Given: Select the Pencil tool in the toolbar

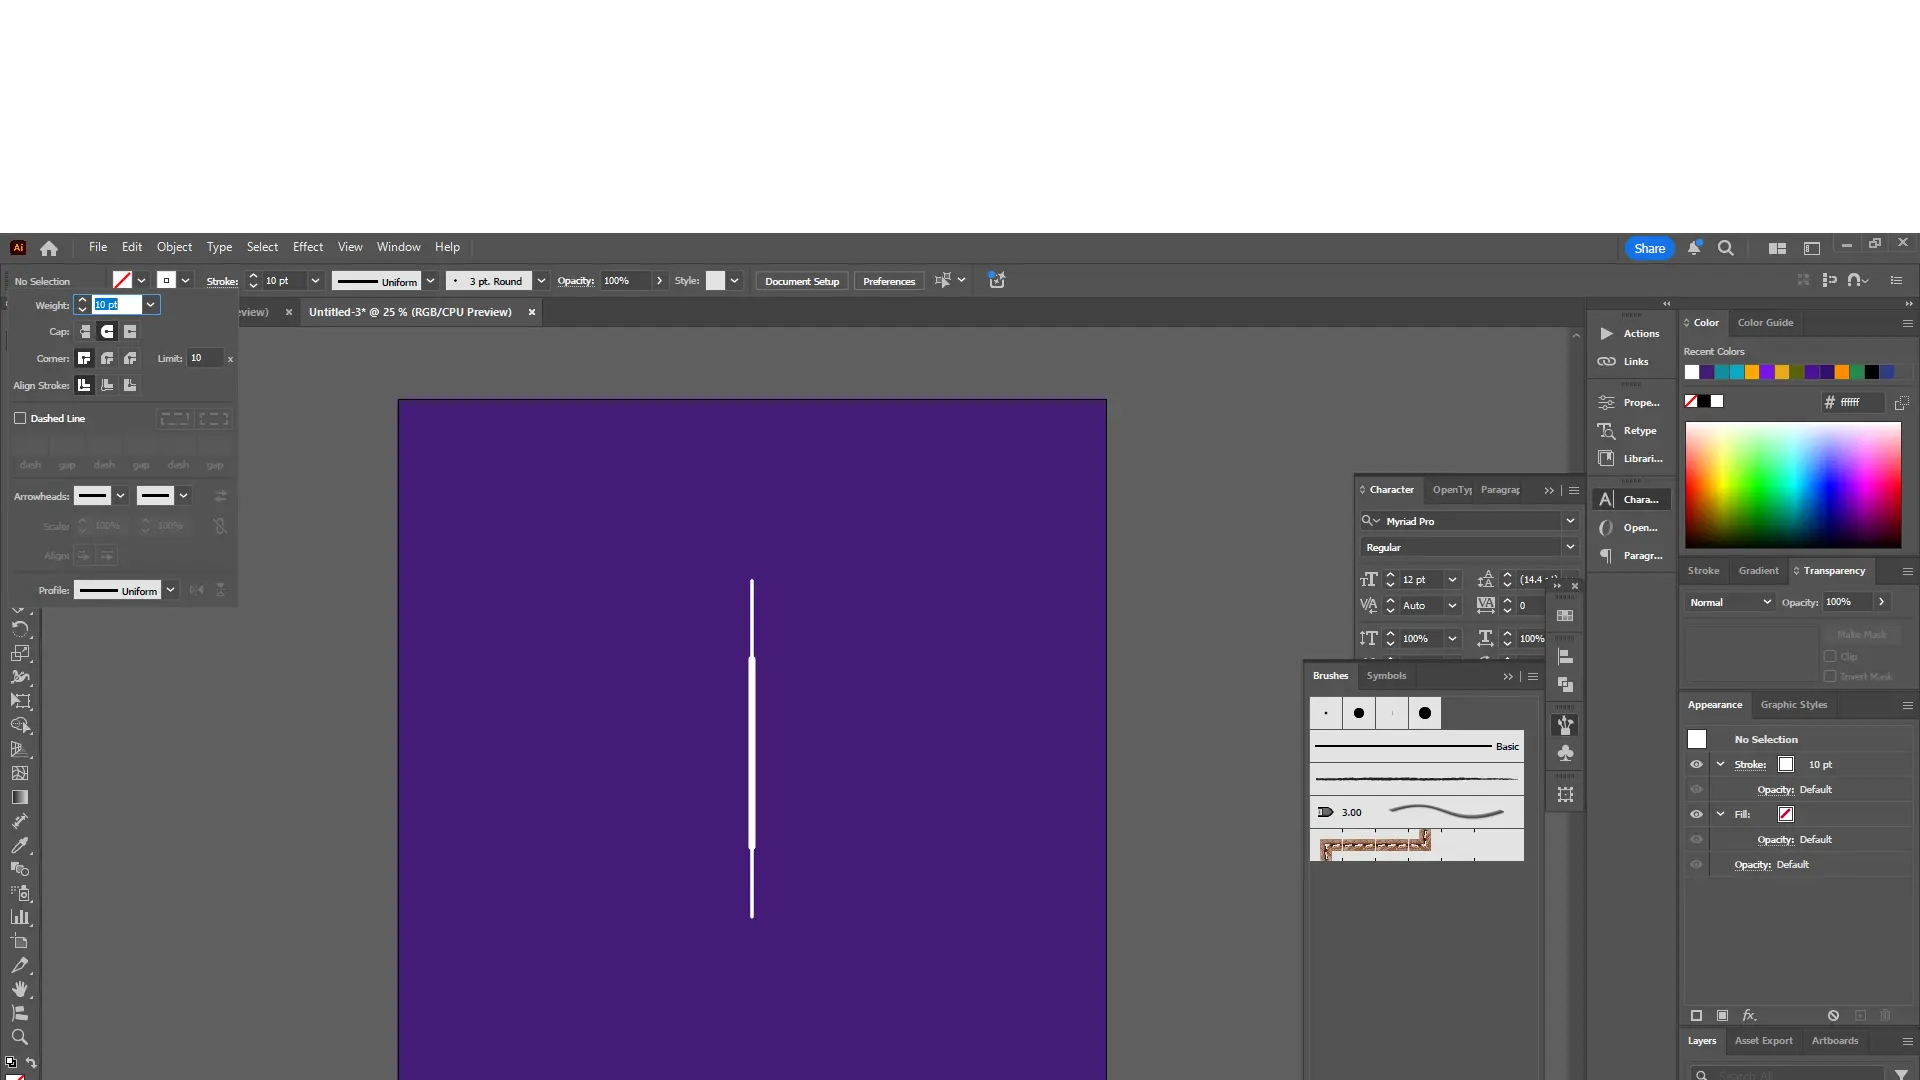Looking at the screenshot, I should point(20,964).
